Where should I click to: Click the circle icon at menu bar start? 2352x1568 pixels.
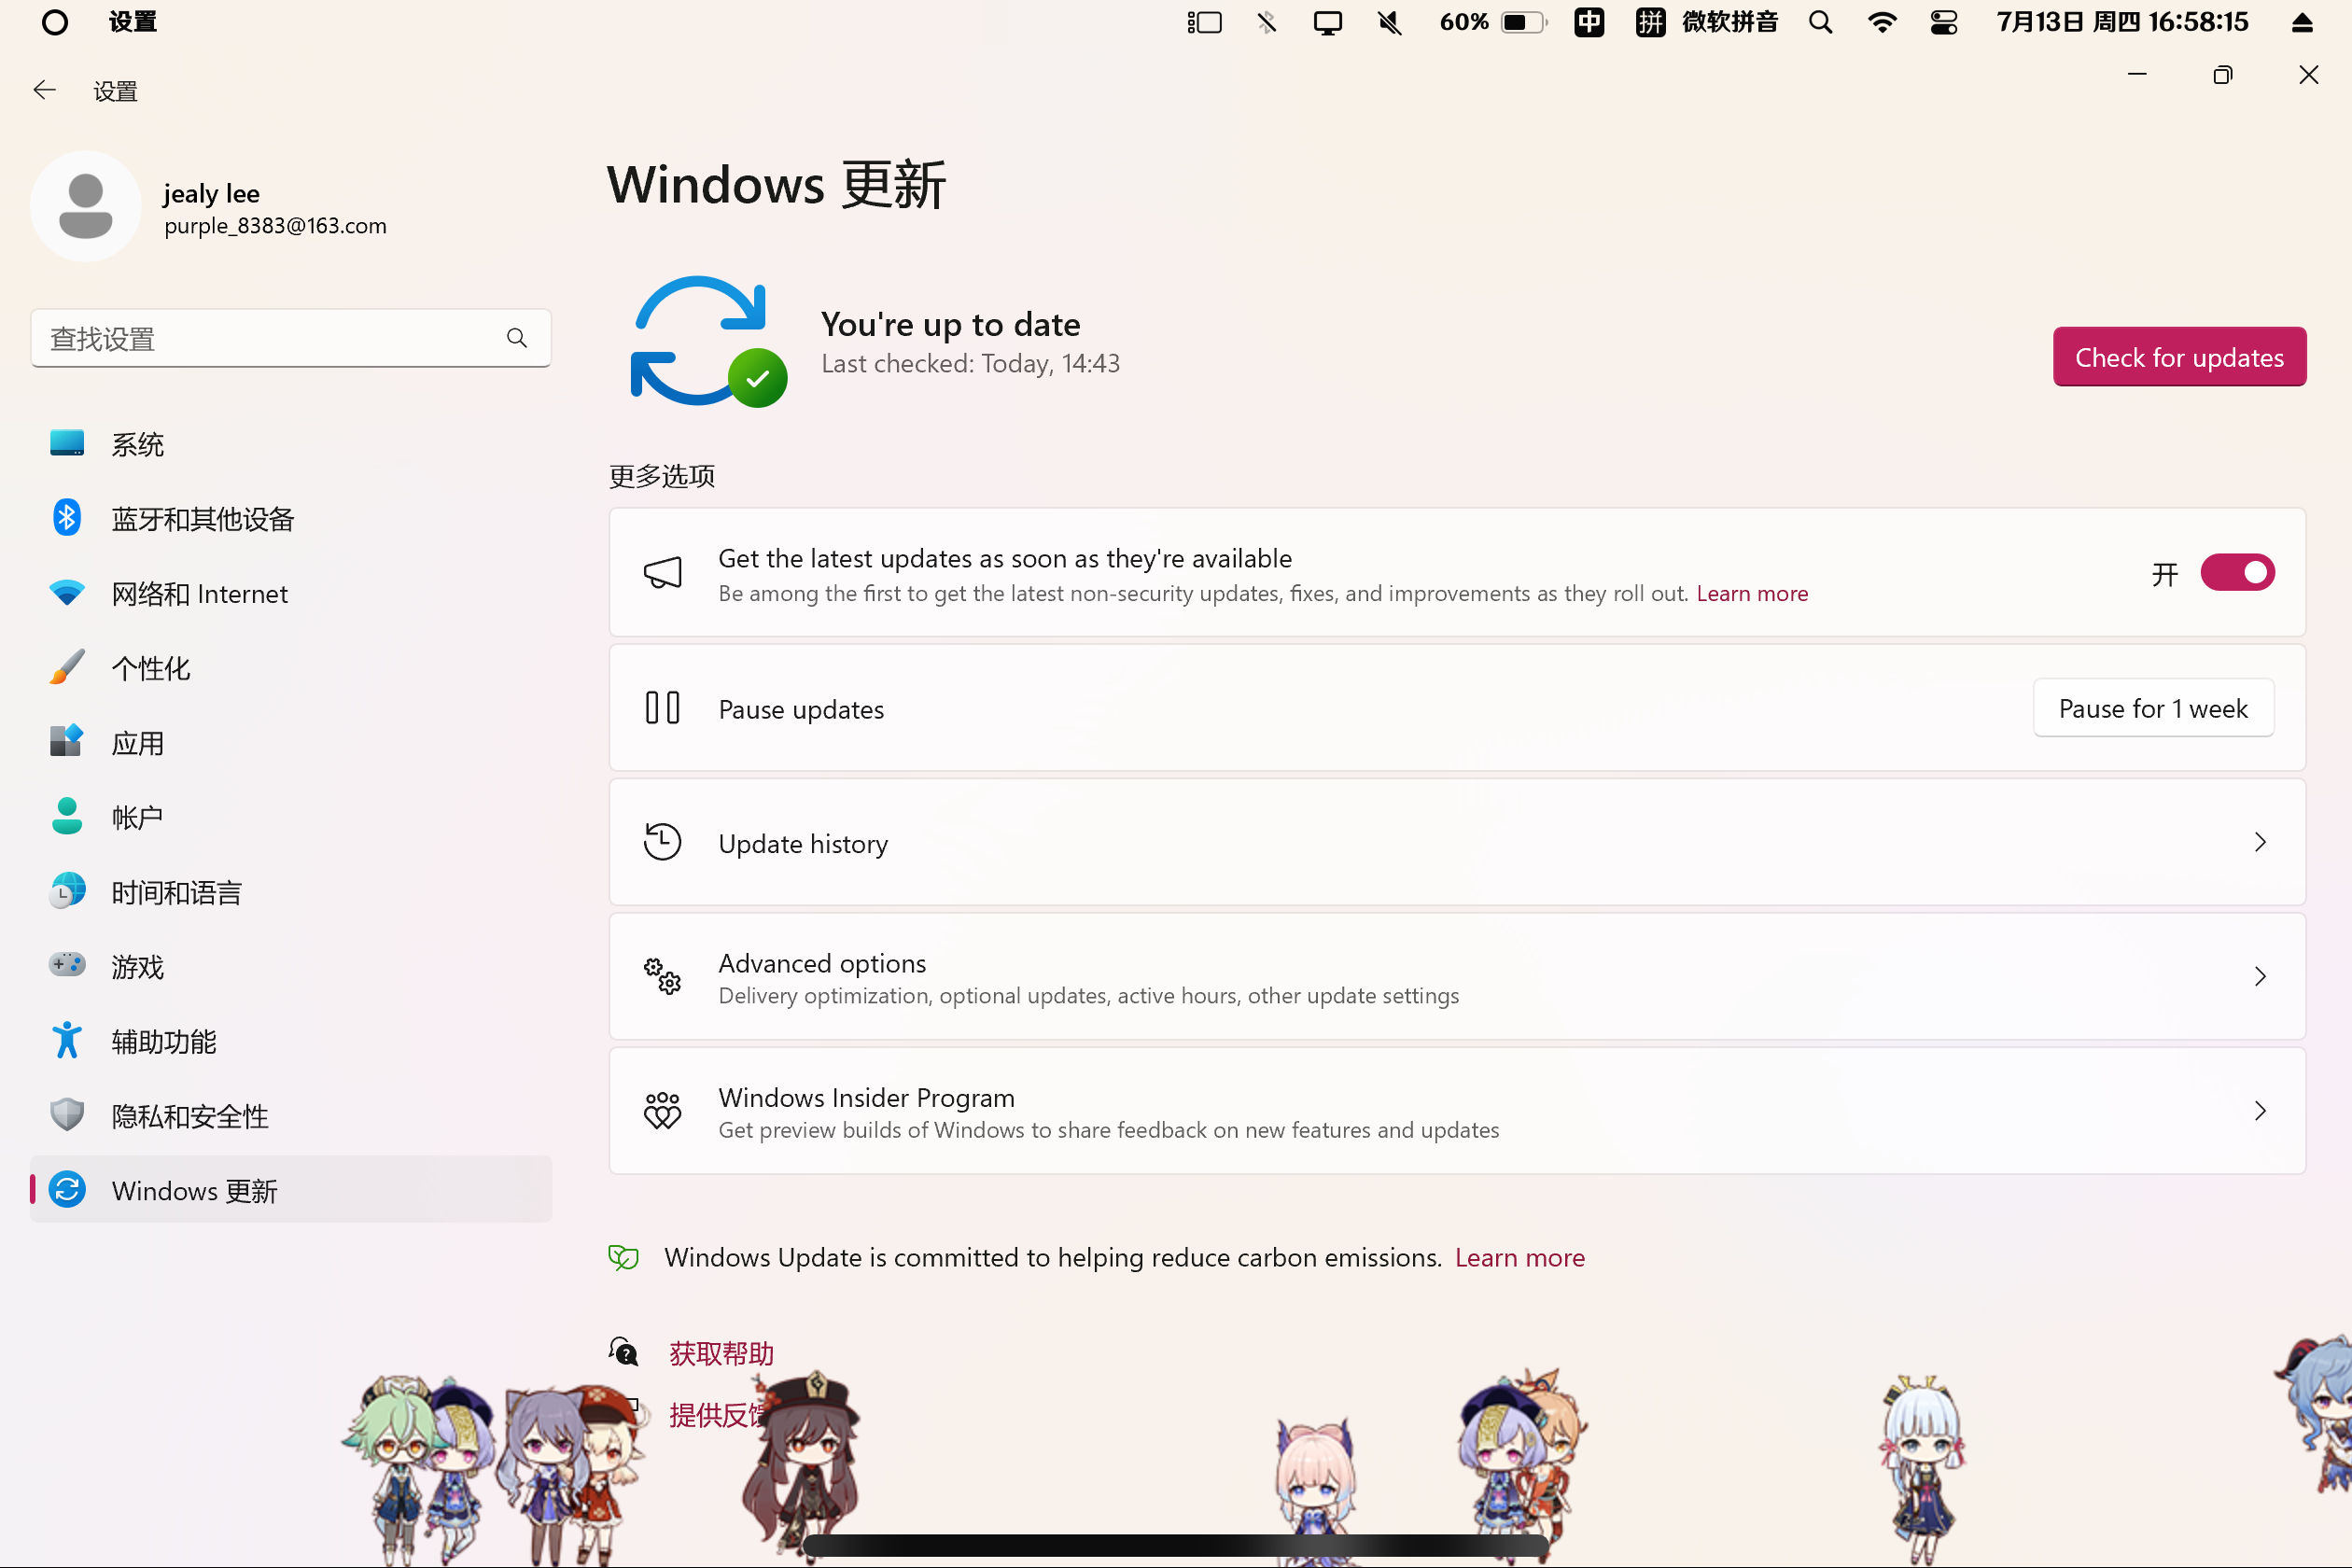point(55,22)
